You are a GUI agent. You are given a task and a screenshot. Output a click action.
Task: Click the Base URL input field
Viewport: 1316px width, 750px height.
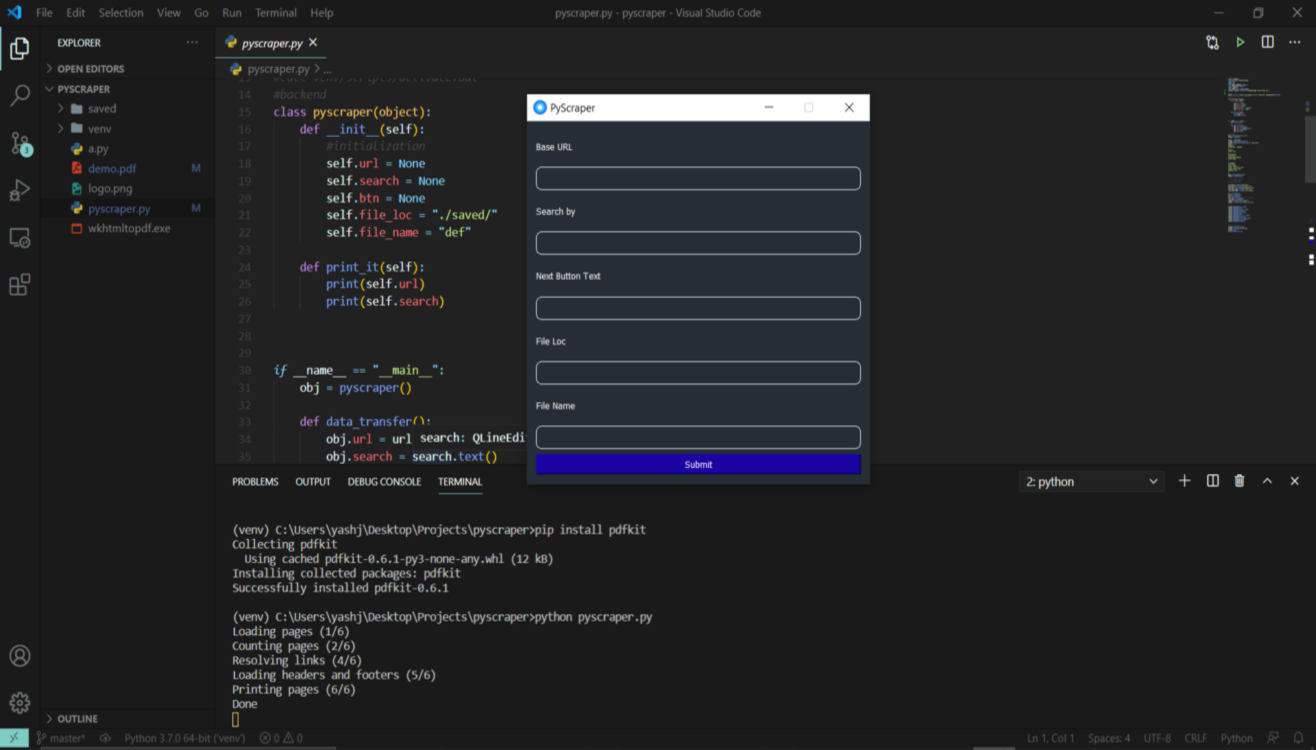click(x=698, y=179)
